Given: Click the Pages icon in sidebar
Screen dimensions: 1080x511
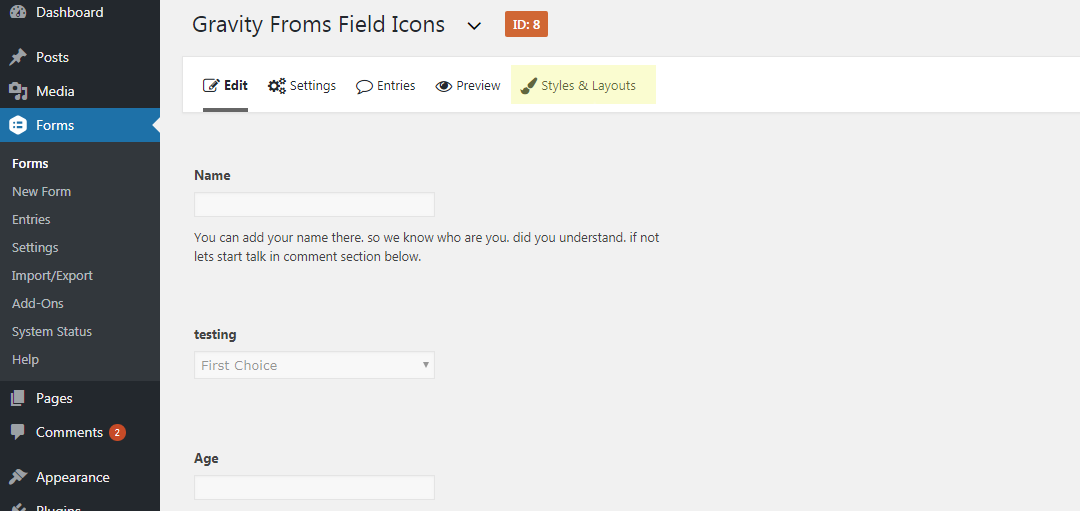Looking at the screenshot, I should pyautogui.click(x=18, y=398).
